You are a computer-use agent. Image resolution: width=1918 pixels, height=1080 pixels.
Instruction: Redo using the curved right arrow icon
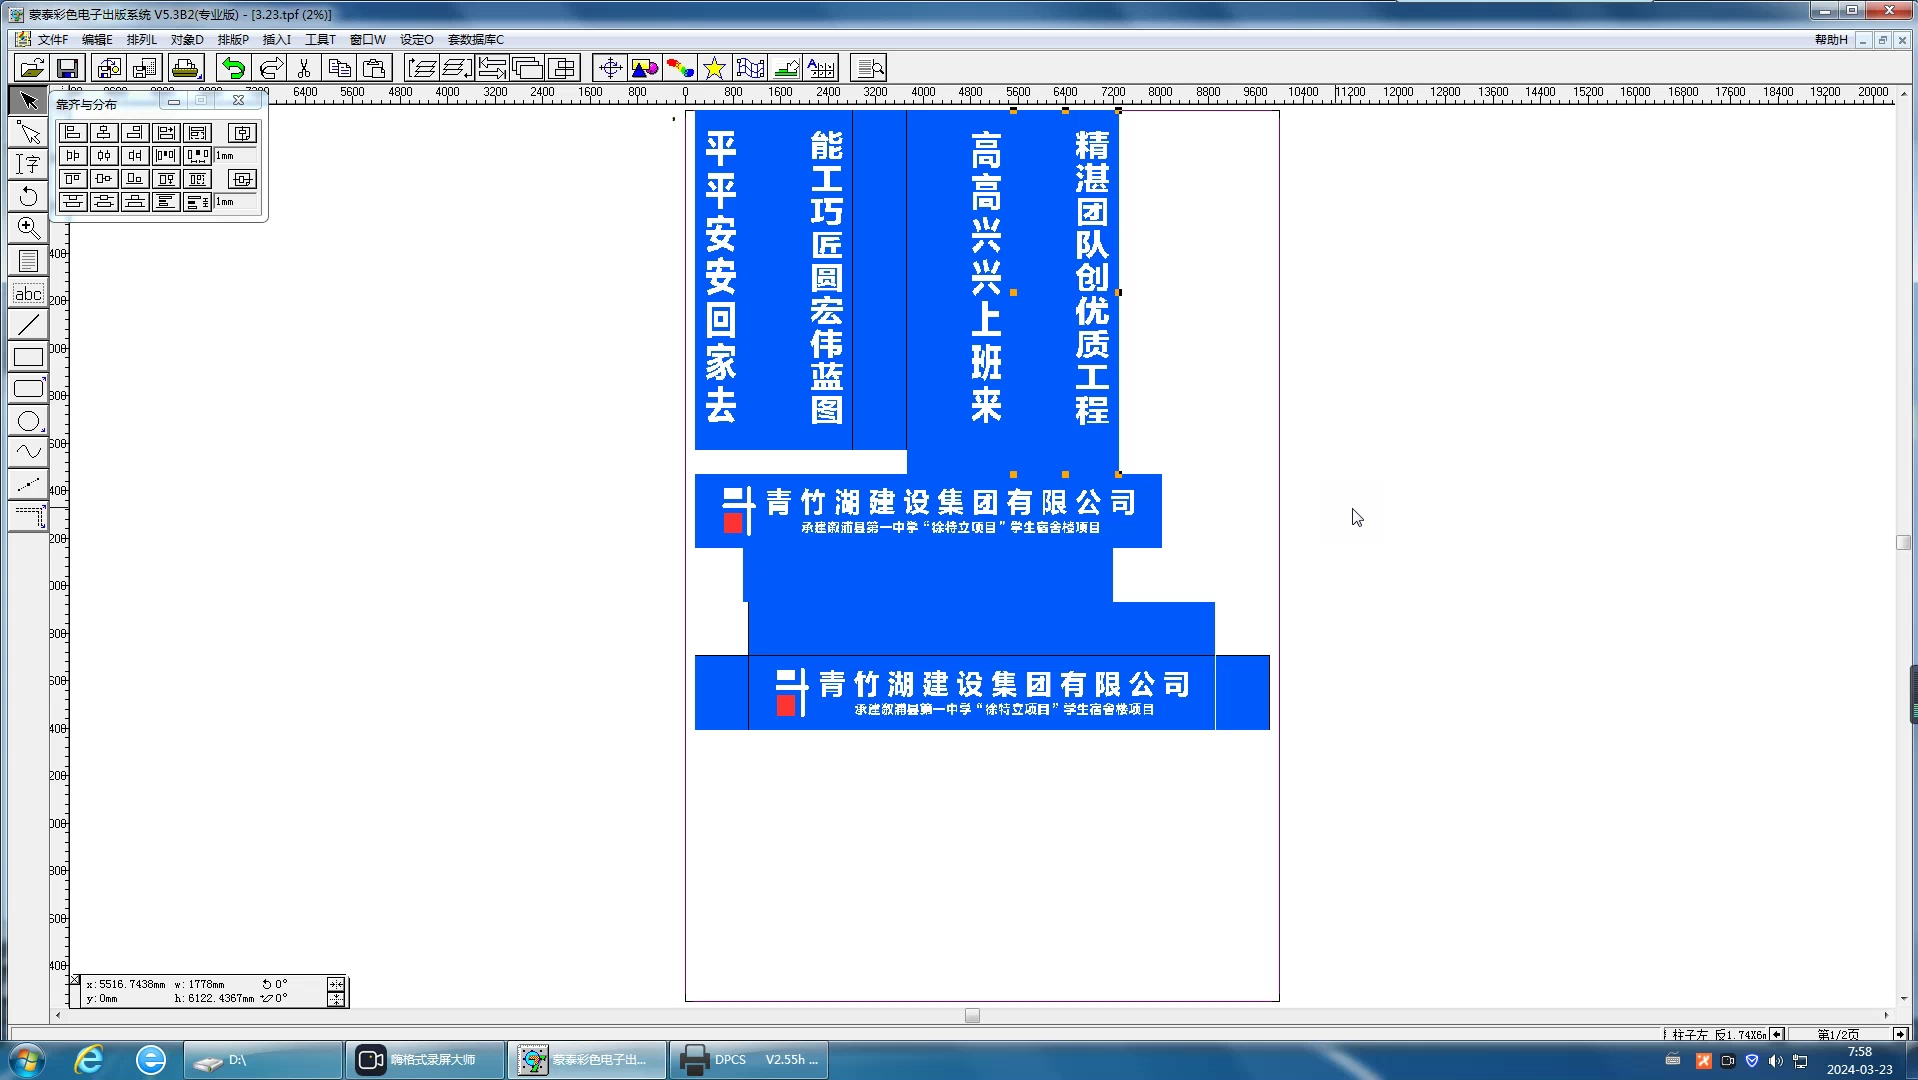pos(270,68)
